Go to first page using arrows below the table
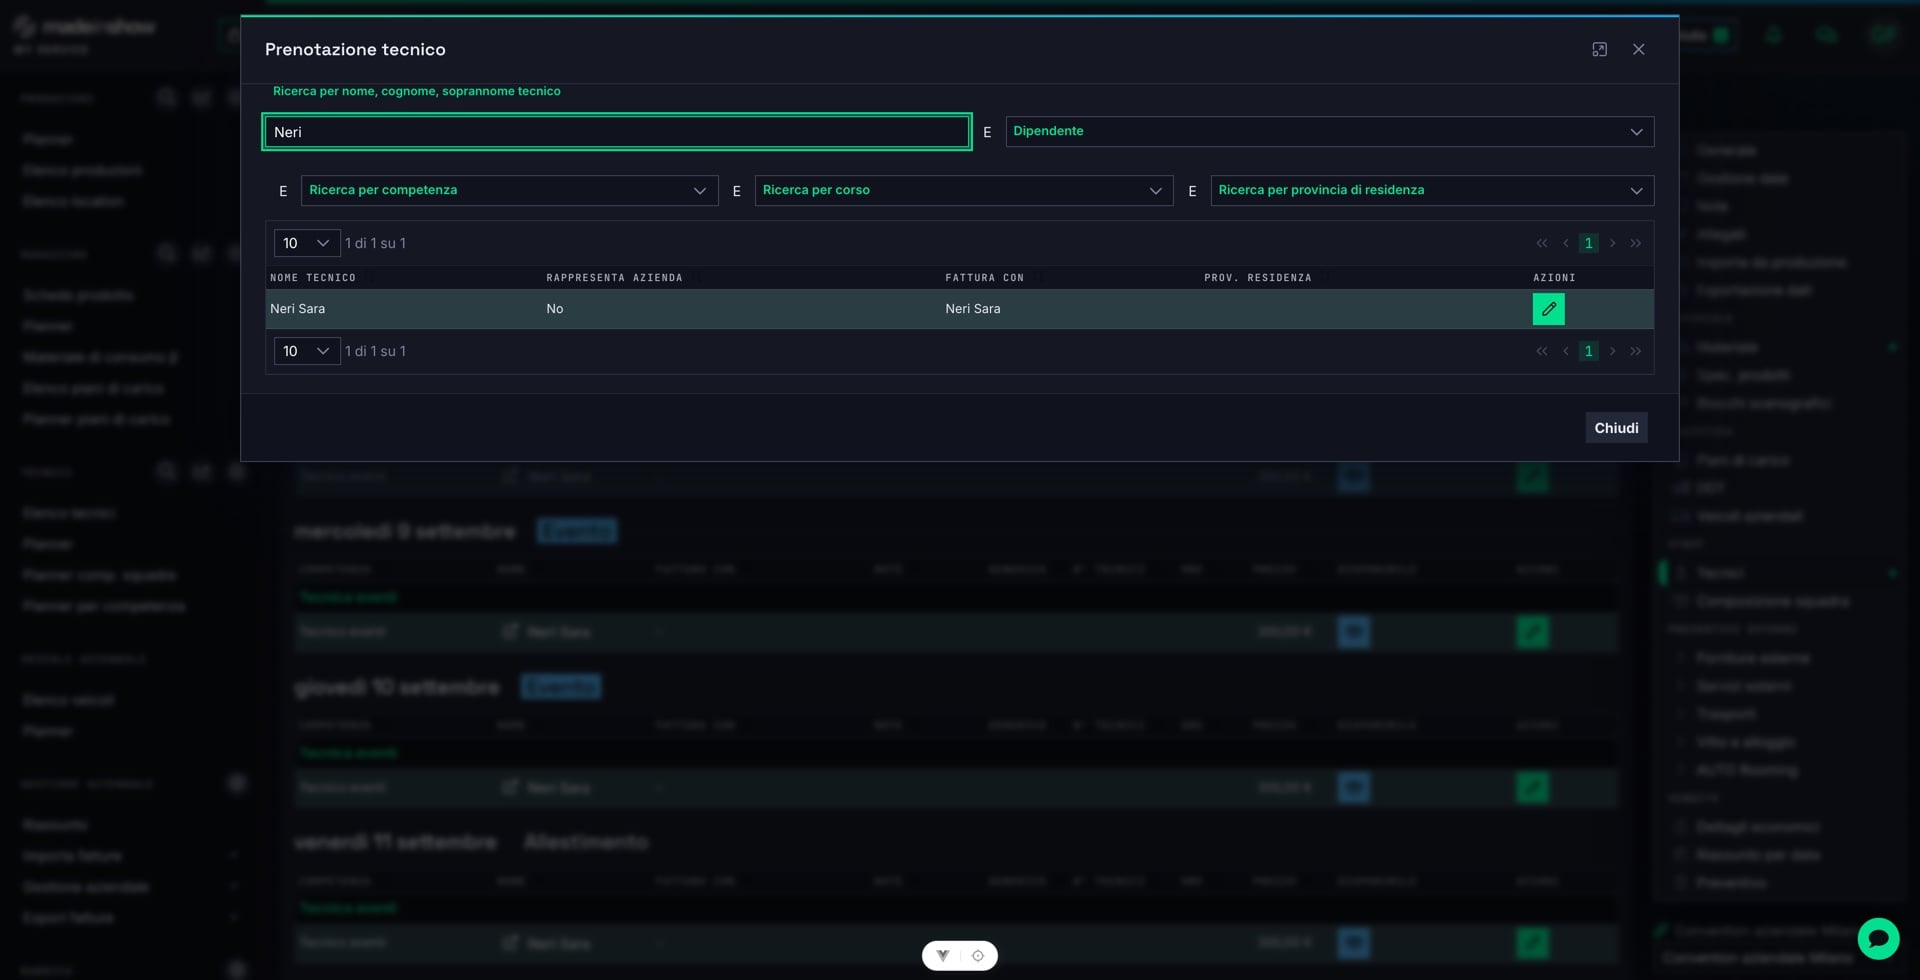The image size is (1920, 980). [x=1542, y=351]
